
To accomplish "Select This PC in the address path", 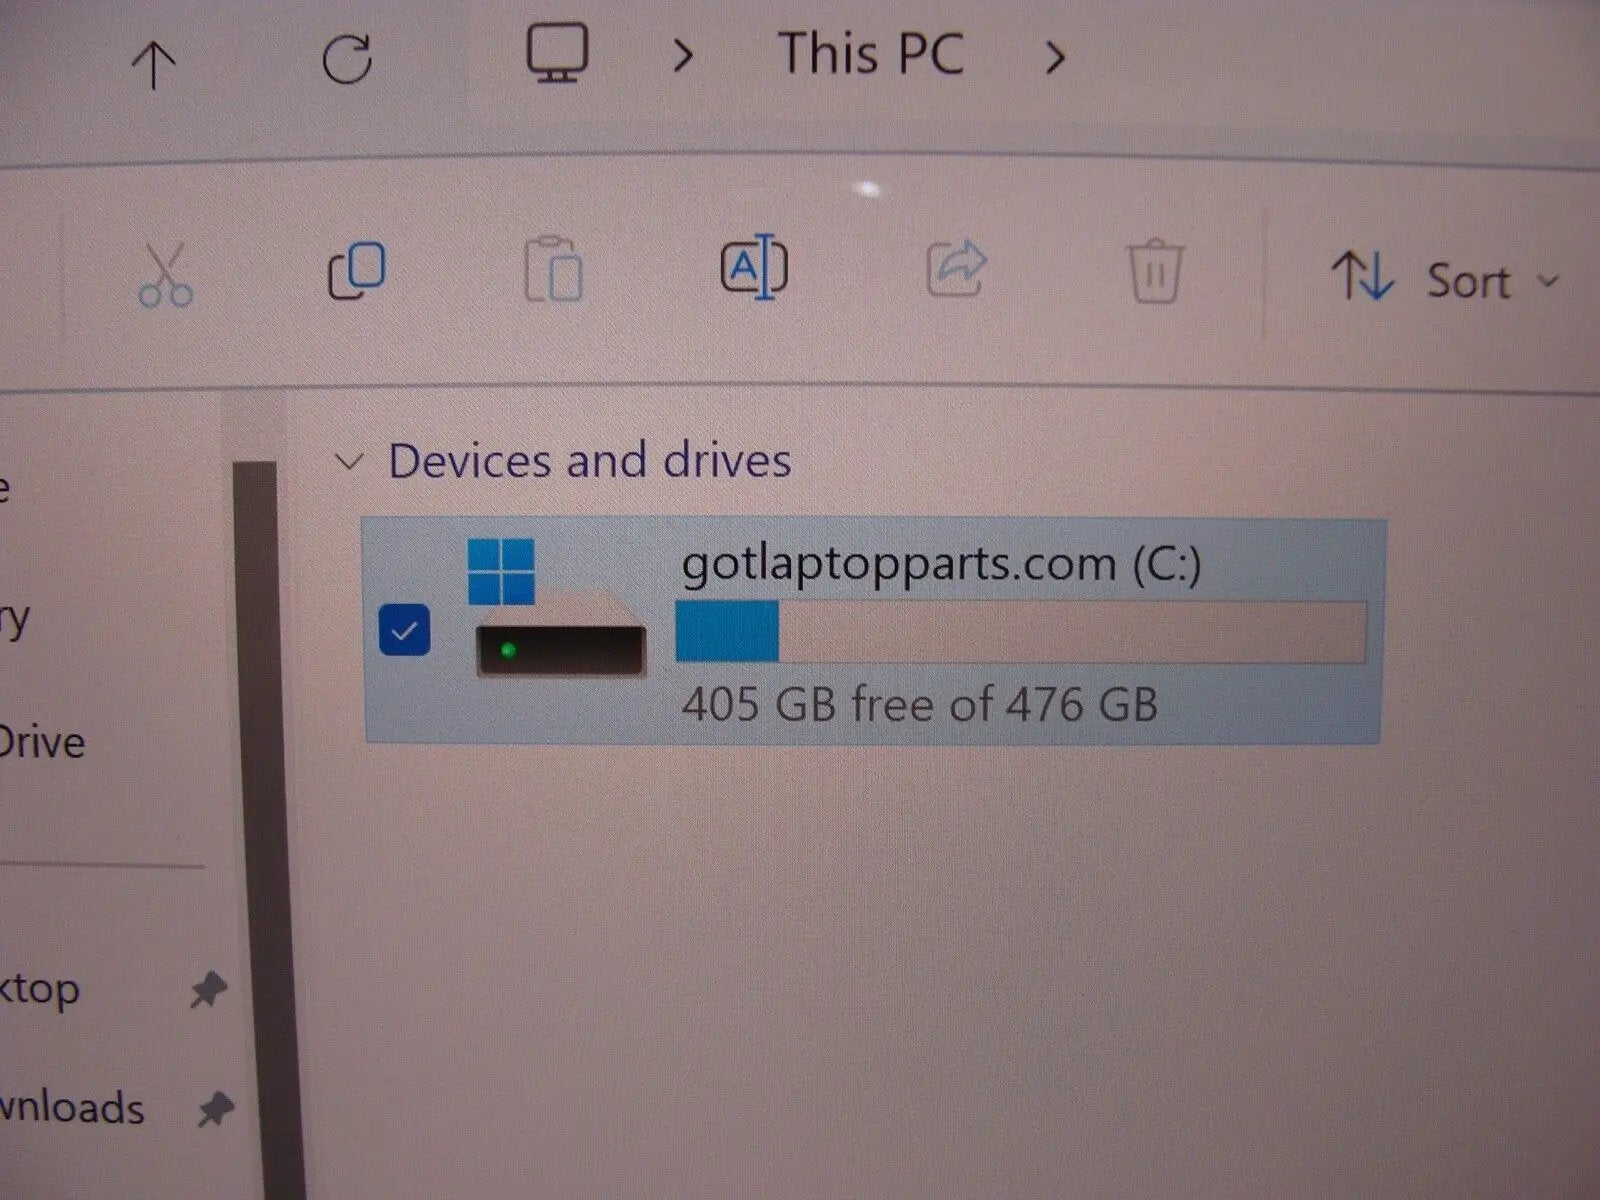I will [x=871, y=54].
